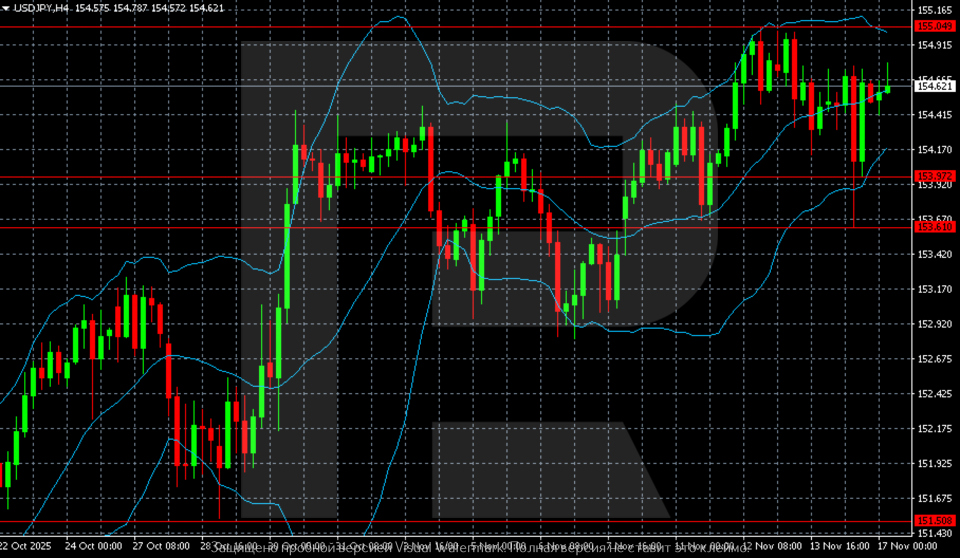Viewport: 960px width, 558px height.
Task: Click the 152.920 price scale value
Action: [x=933, y=324]
